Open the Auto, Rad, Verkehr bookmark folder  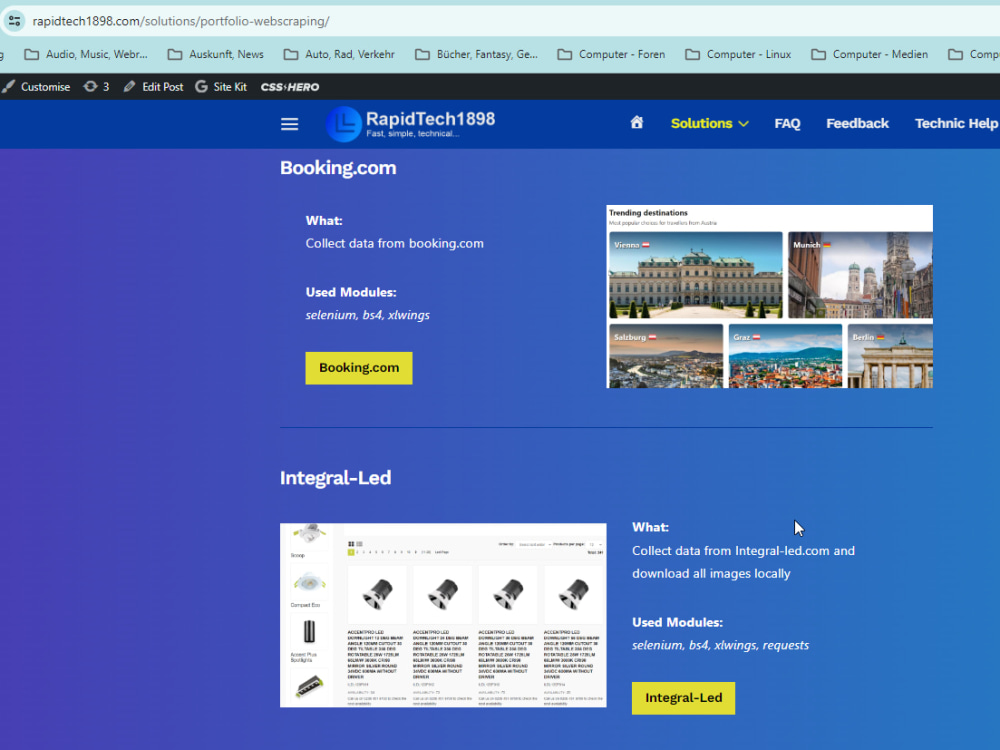339,54
